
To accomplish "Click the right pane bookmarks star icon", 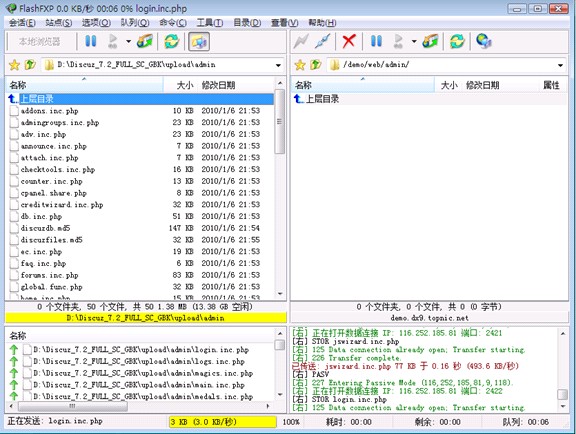I will coord(300,65).
